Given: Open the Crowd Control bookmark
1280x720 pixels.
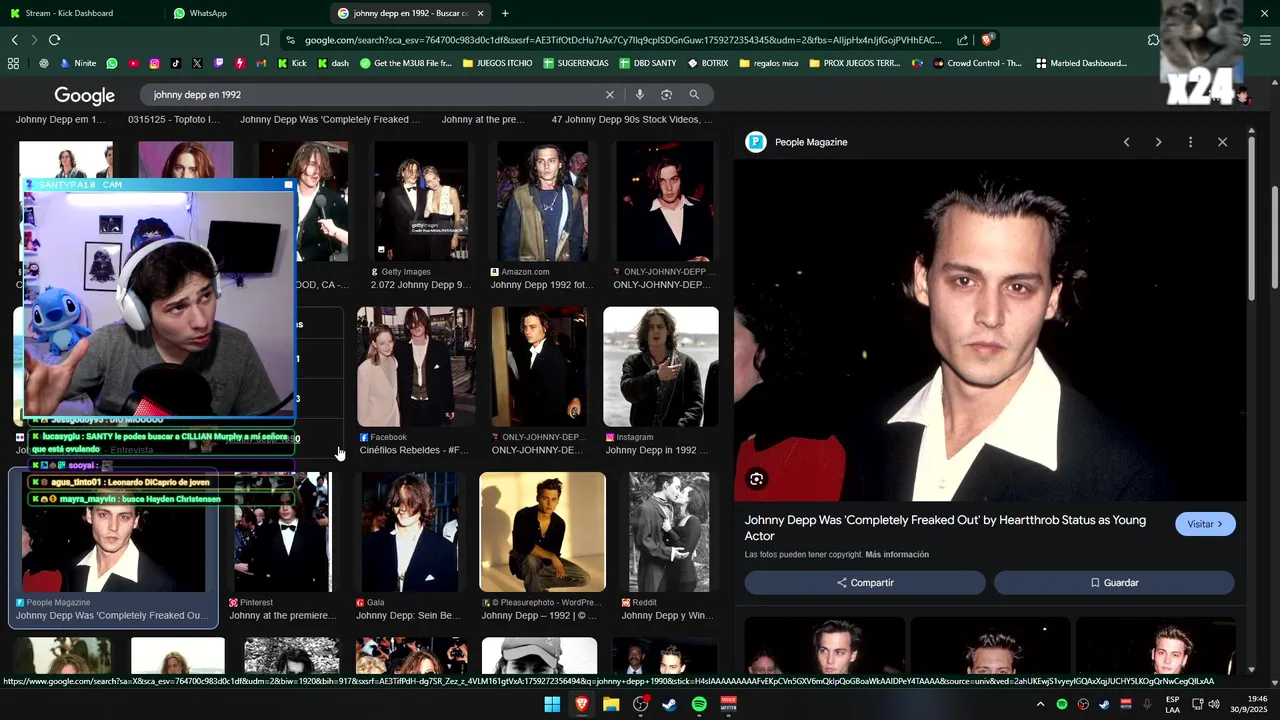Looking at the screenshot, I should (x=978, y=63).
